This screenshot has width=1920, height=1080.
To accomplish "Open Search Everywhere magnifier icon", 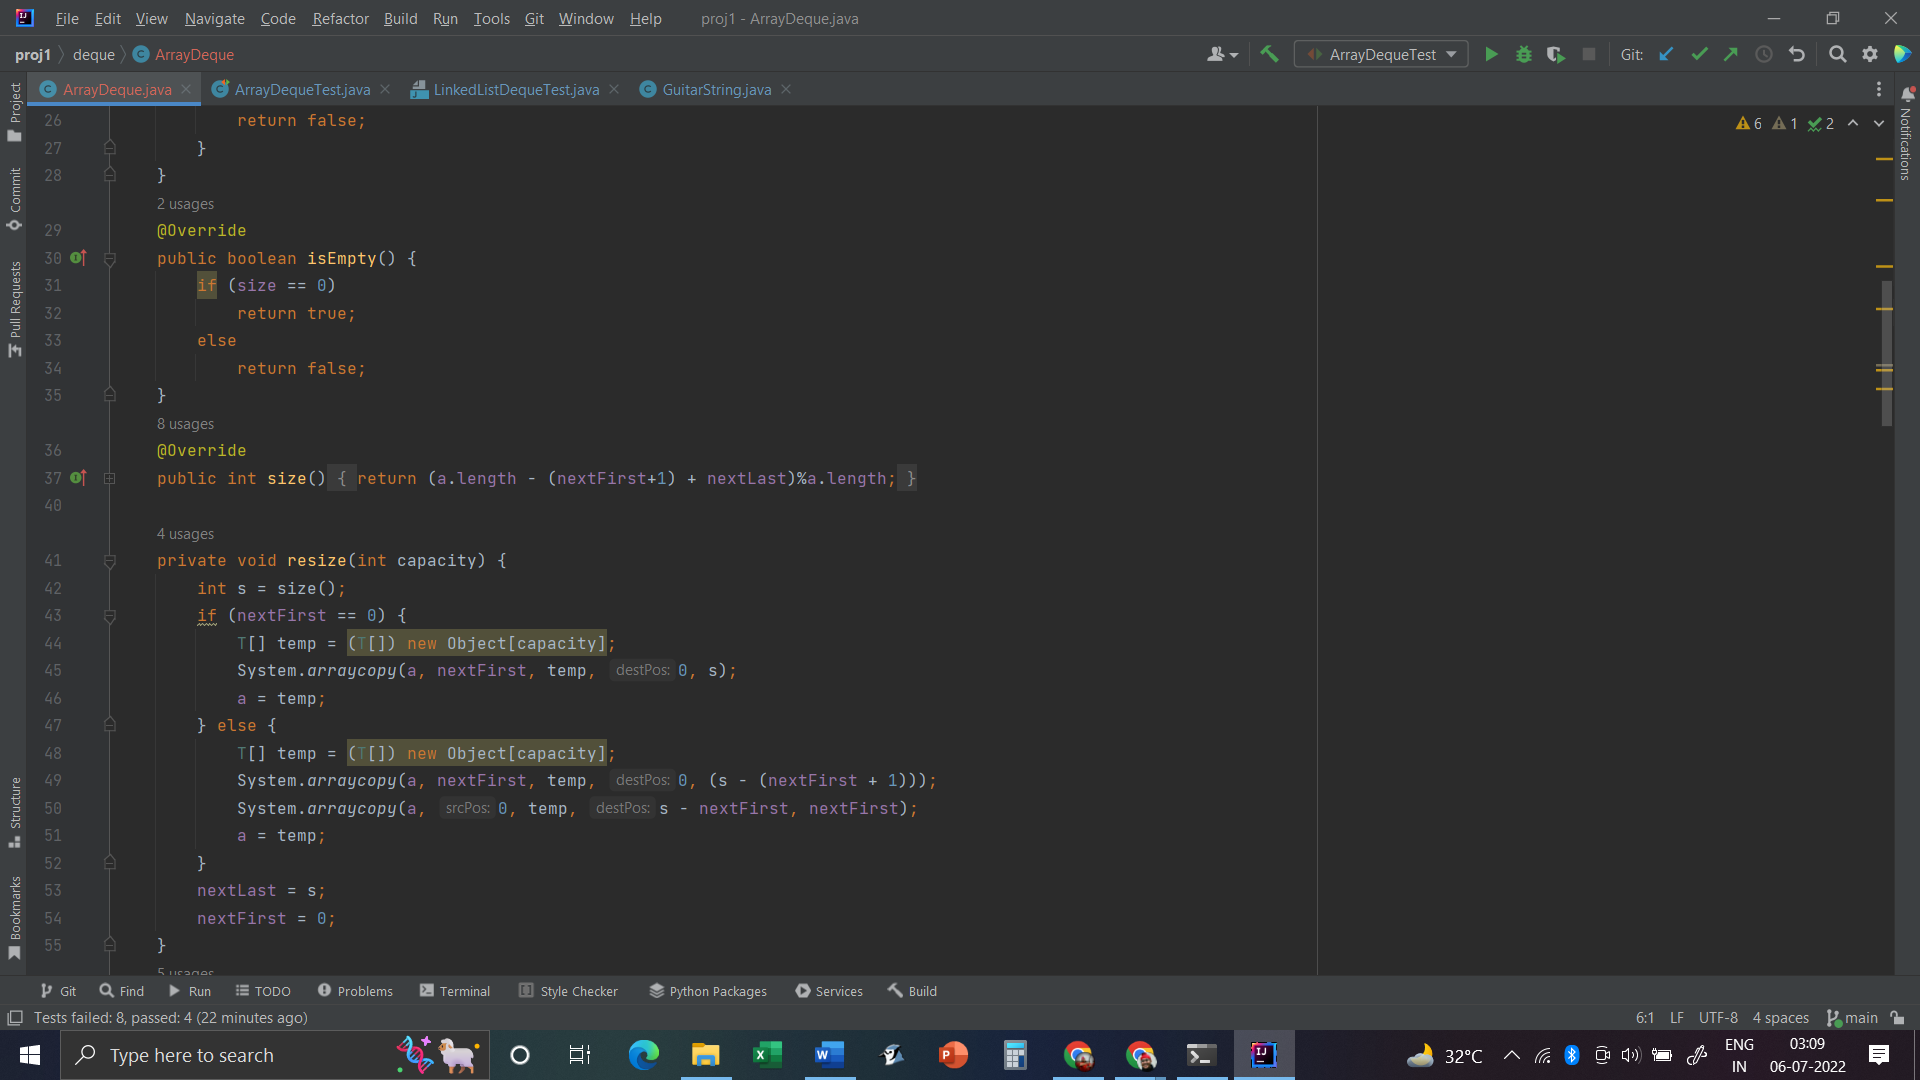I will (x=1837, y=55).
